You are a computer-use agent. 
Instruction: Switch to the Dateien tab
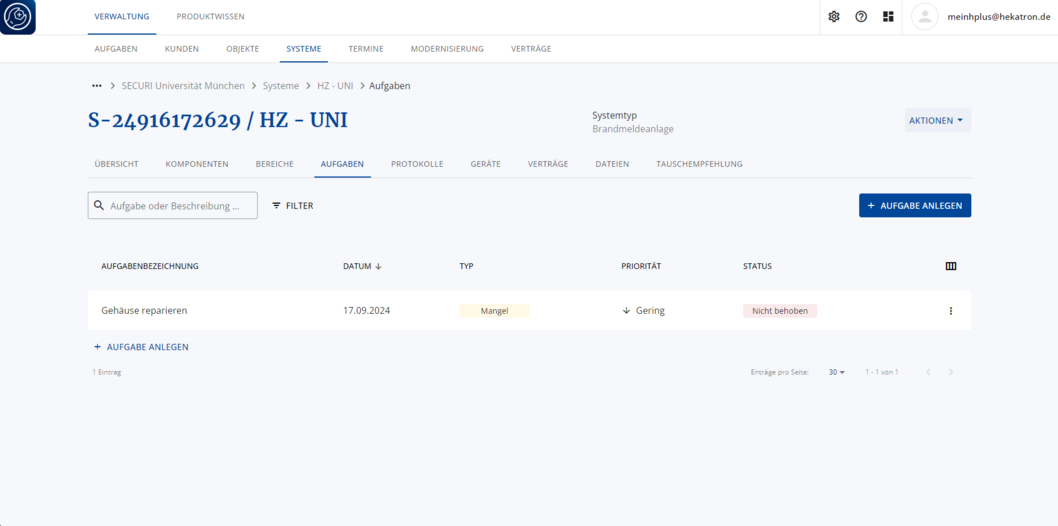tap(612, 164)
